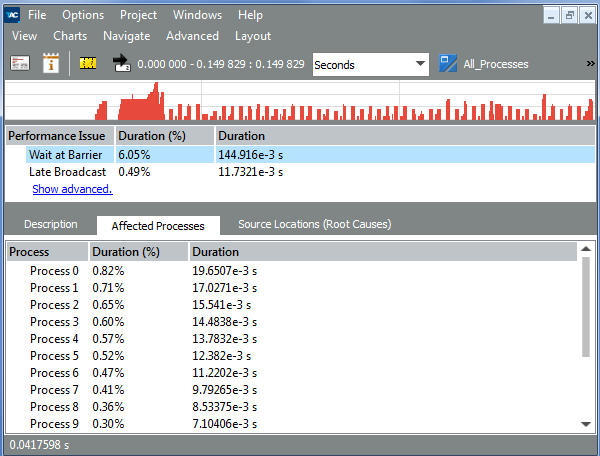Click the 7.10406e-3 s duration value
Image resolution: width=600 pixels, height=456 pixels.
pyautogui.click(x=225, y=424)
